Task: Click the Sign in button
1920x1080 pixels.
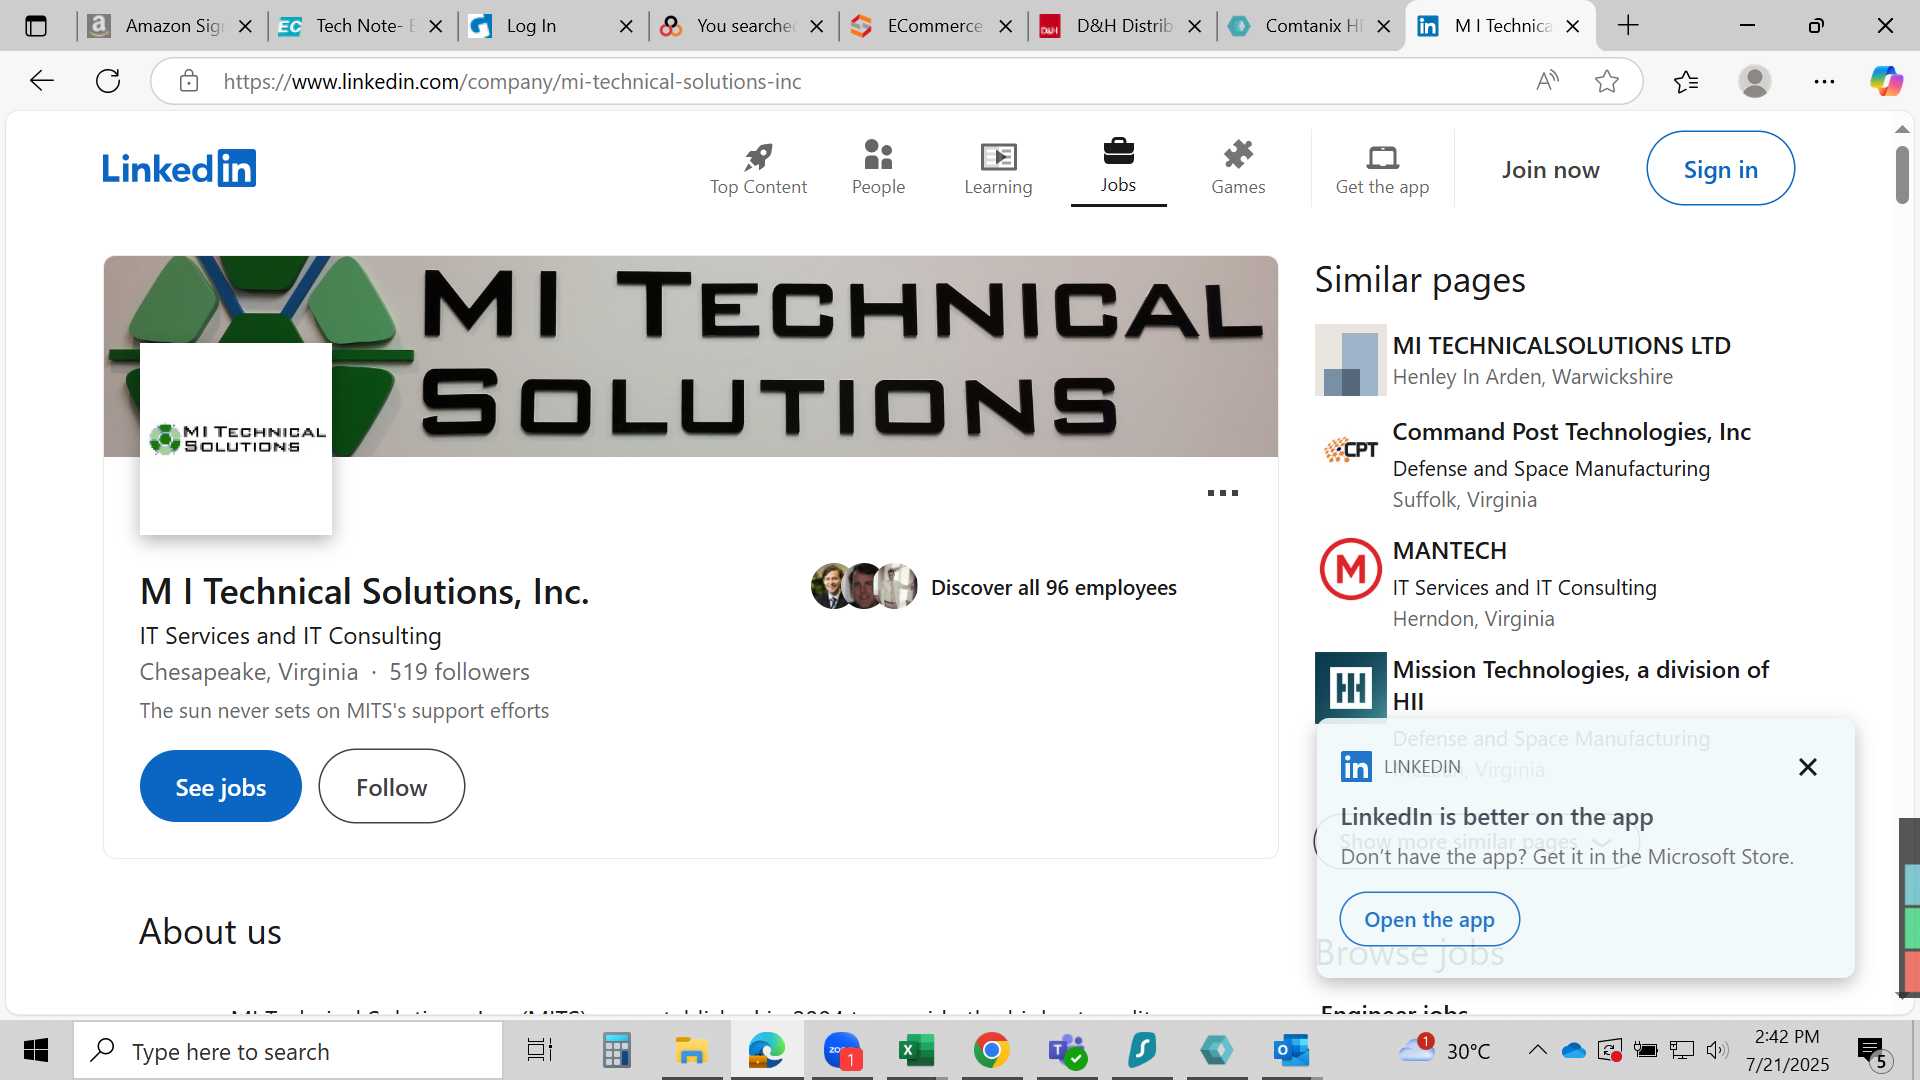Action: pyautogui.click(x=1720, y=169)
